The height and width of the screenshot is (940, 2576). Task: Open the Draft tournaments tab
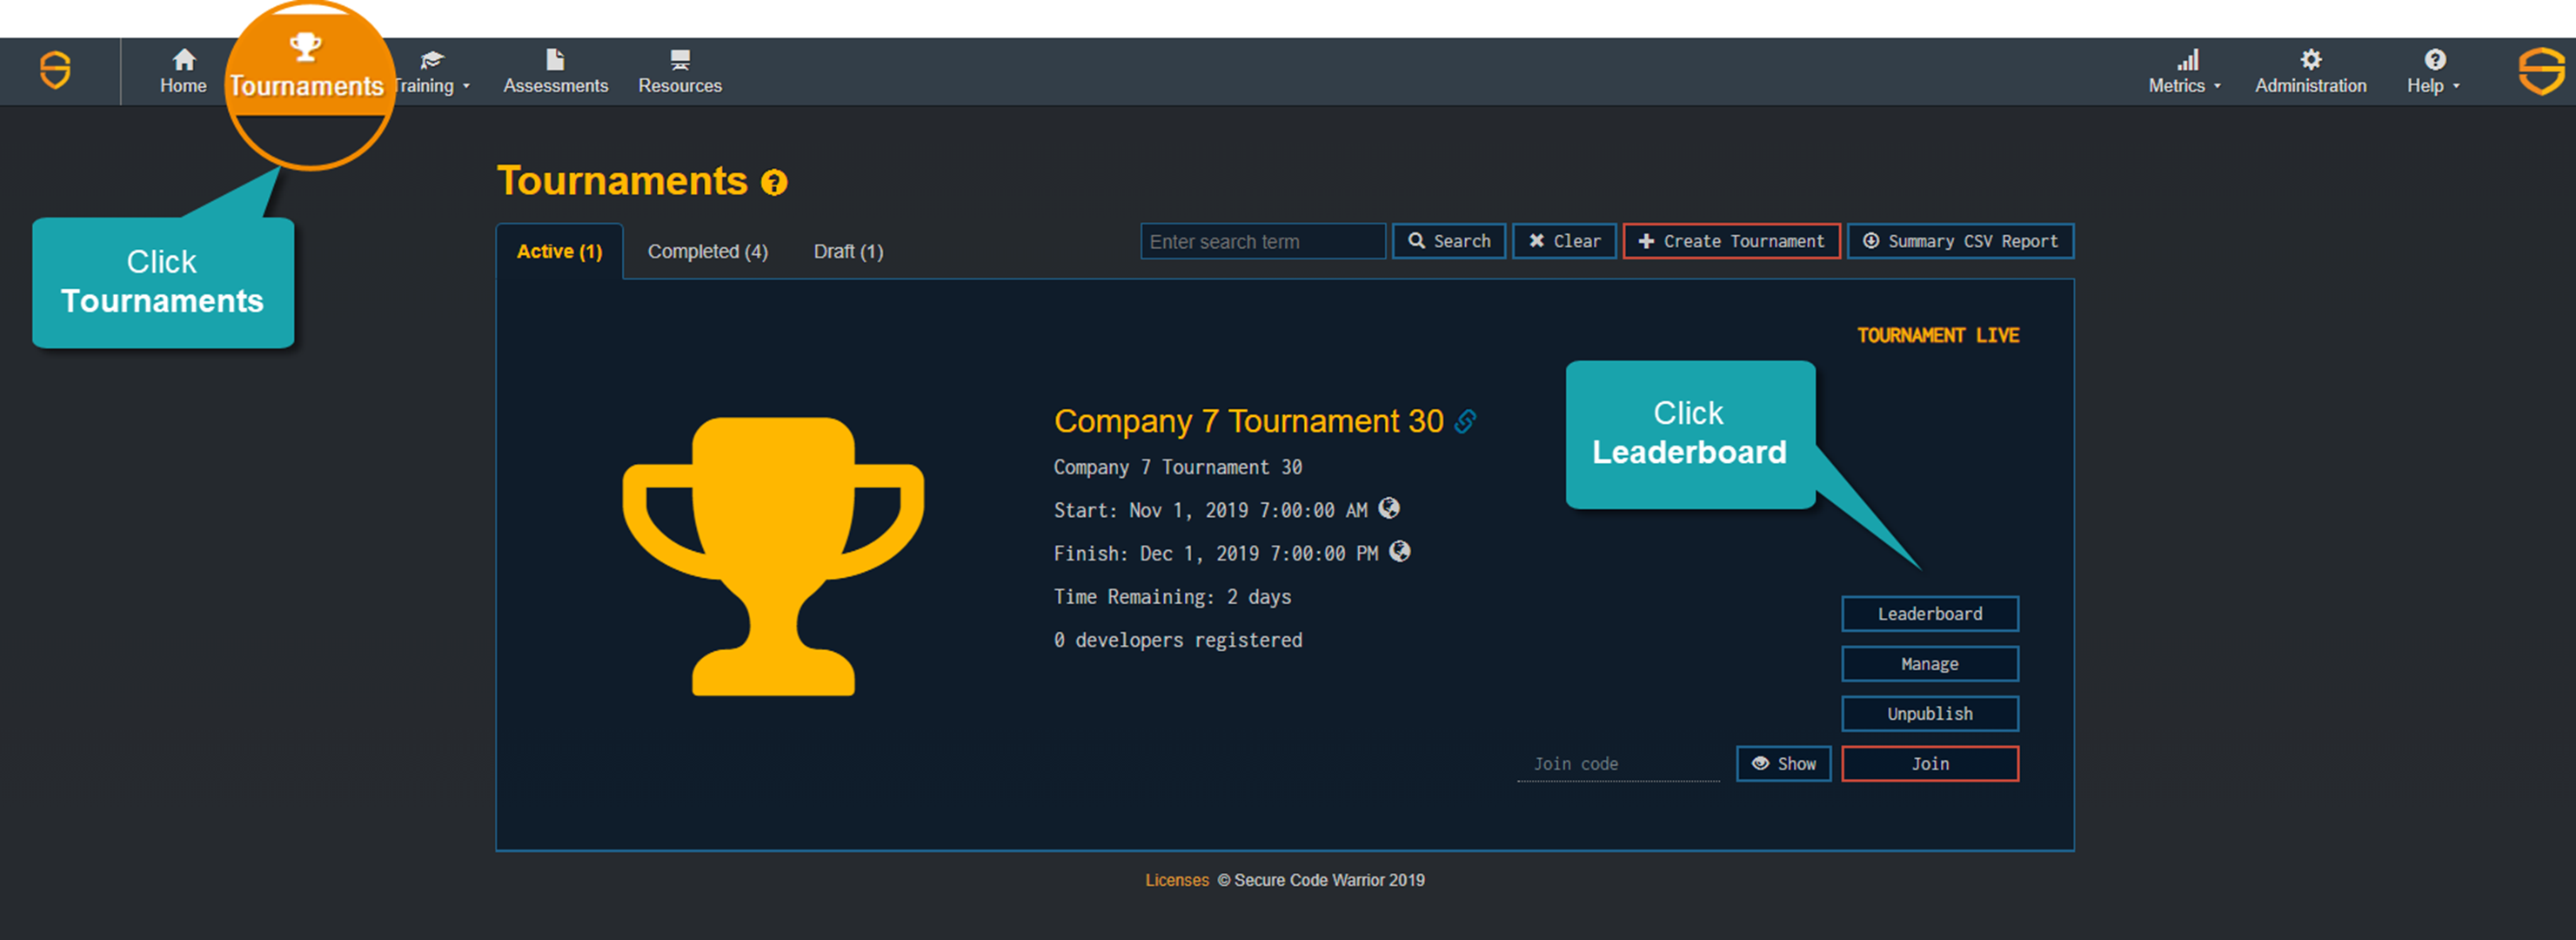tap(847, 251)
